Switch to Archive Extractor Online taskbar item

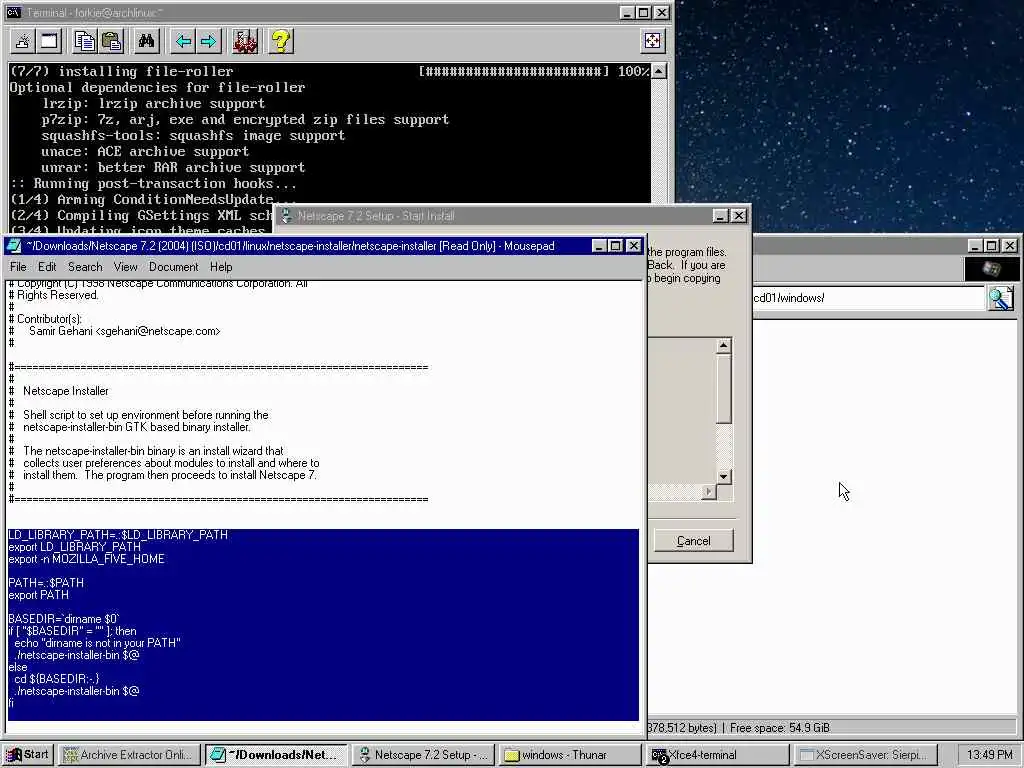(x=129, y=755)
